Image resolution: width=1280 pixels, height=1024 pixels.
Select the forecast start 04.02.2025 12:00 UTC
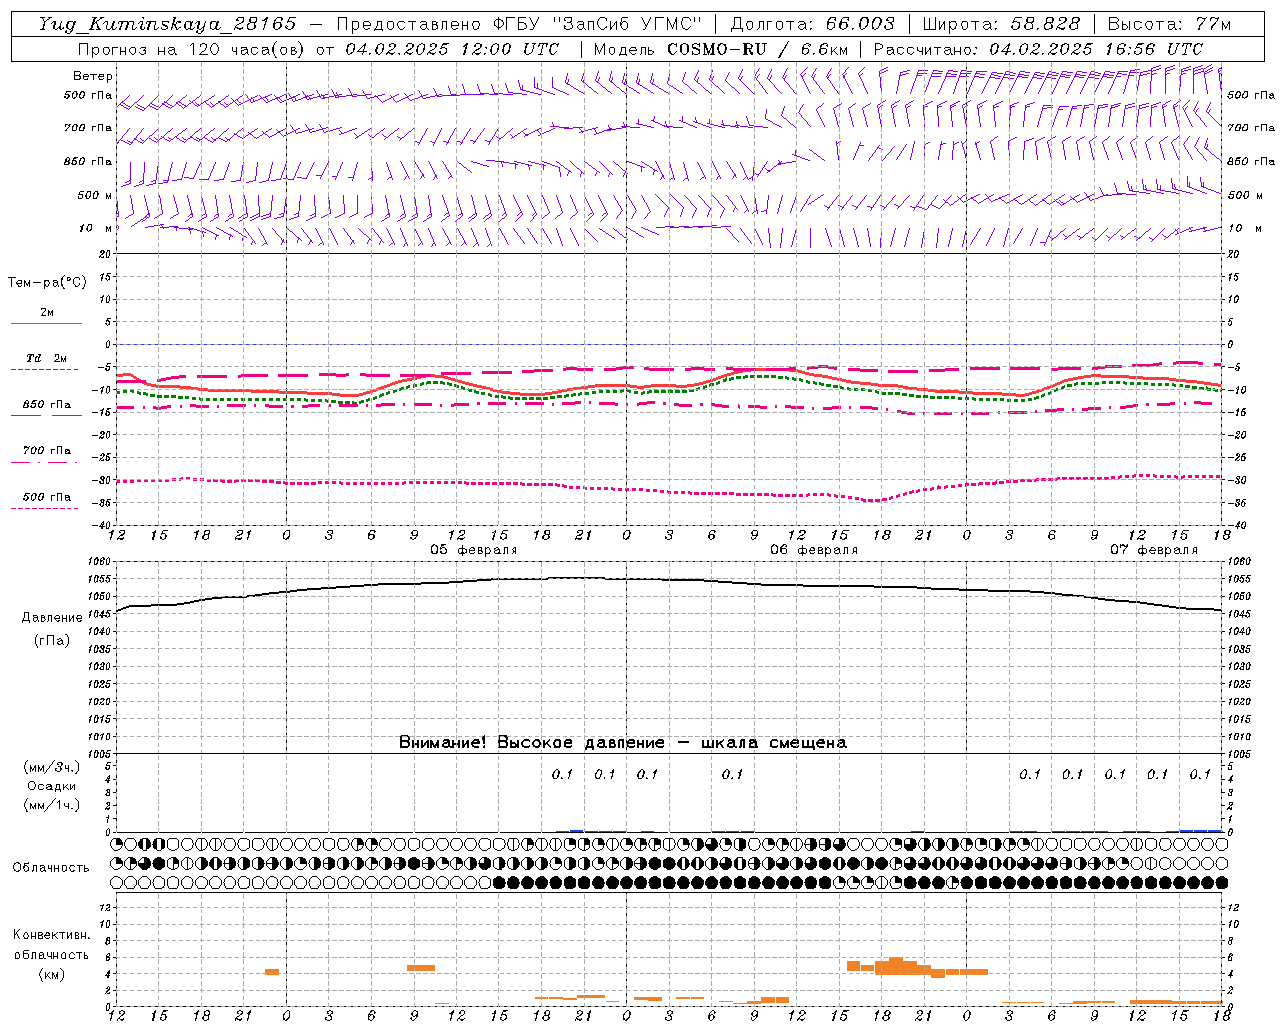click(x=452, y=49)
